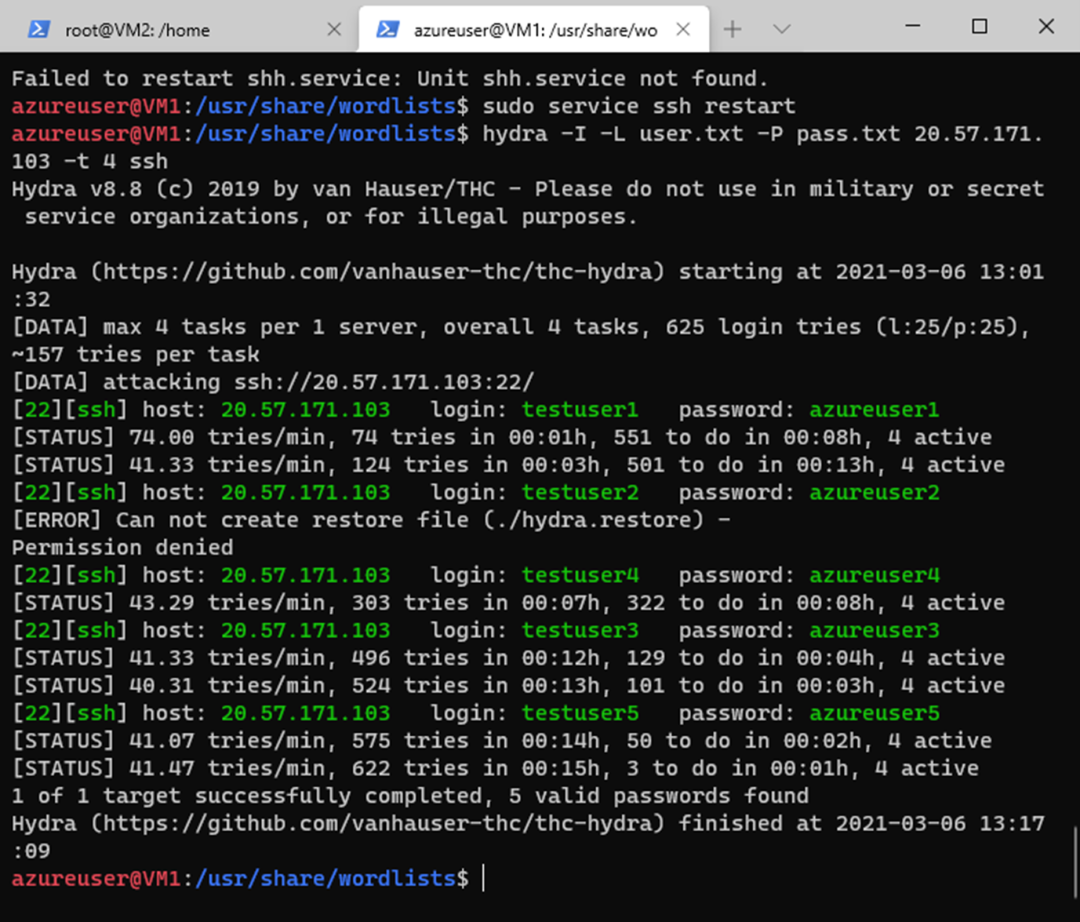This screenshot has width=1080, height=922.
Task: Click '[DATA] attacking ssh://20.57.171.103:22/' line
Action: click(273, 381)
